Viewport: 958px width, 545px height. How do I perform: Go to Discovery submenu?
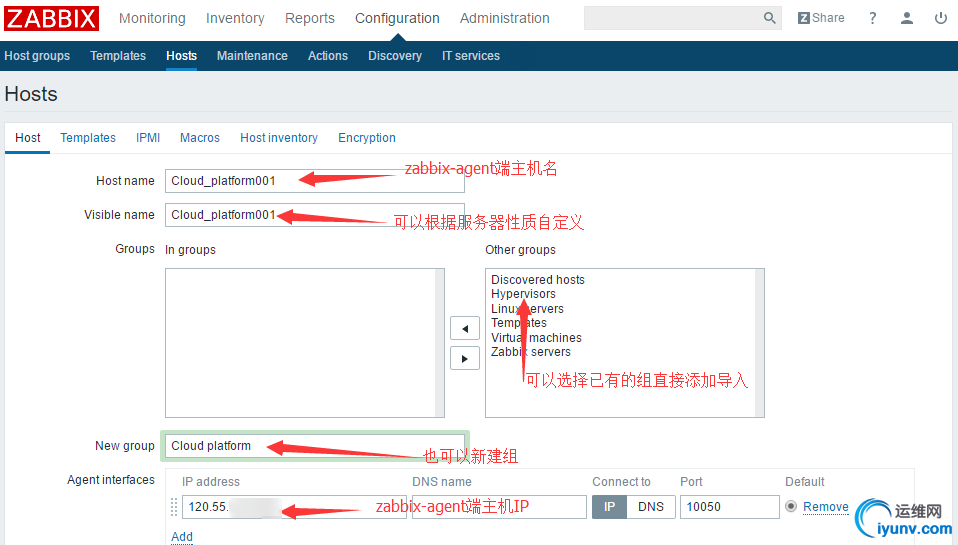click(x=395, y=56)
